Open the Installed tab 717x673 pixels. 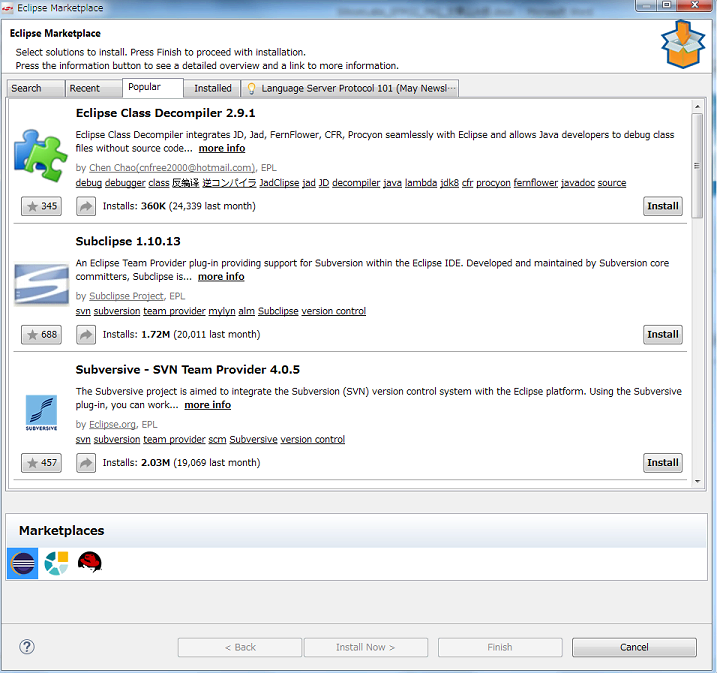(x=213, y=88)
